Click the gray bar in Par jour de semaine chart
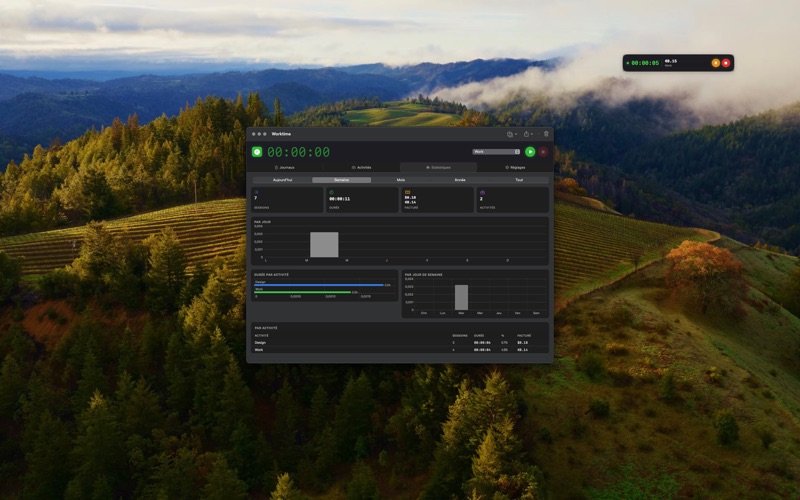The image size is (800, 500). pyautogui.click(x=461, y=297)
